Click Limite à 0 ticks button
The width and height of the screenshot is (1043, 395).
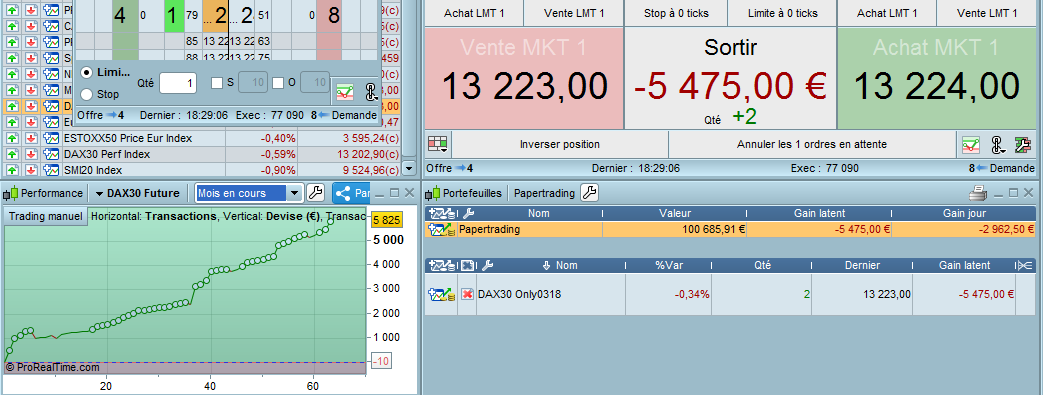pos(782,13)
